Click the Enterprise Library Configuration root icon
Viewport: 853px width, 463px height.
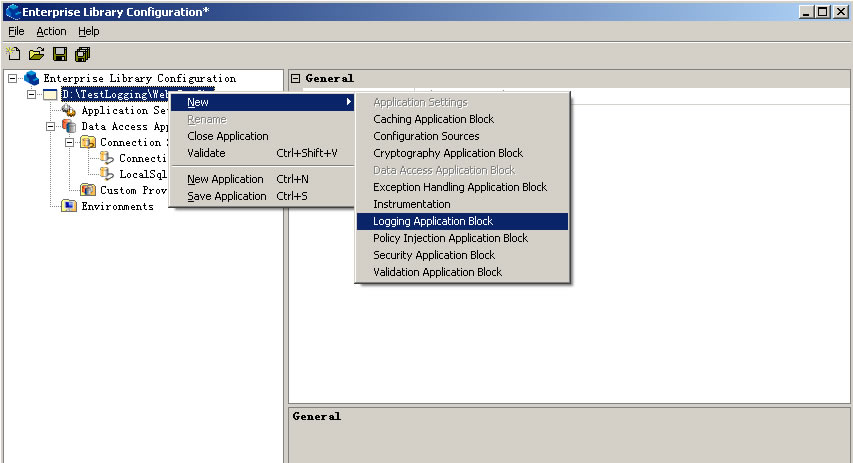point(32,78)
